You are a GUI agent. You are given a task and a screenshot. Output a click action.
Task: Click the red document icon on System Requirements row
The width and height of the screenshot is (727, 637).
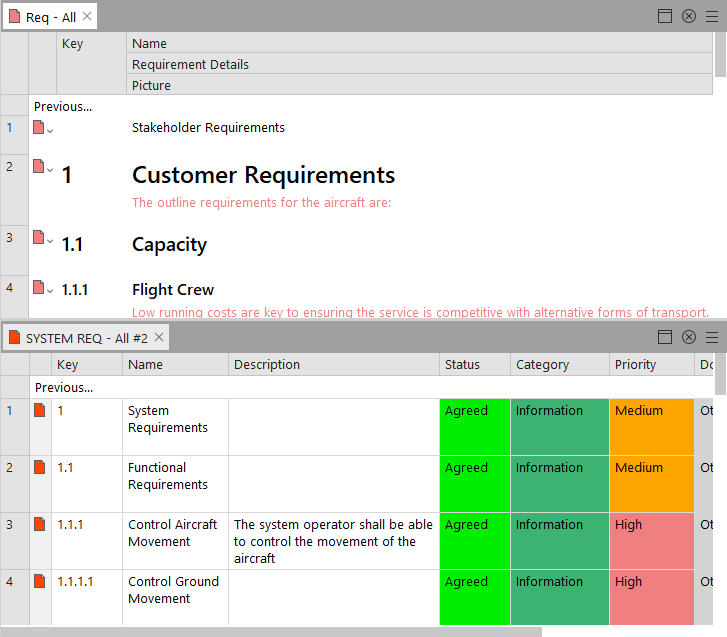40,410
